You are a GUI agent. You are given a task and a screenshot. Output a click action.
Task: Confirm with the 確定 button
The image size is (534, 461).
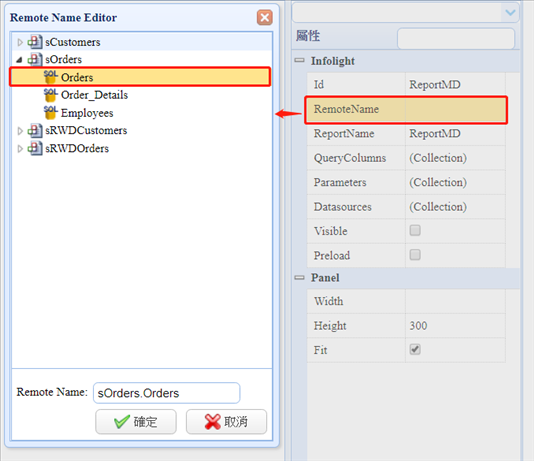[x=136, y=422]
